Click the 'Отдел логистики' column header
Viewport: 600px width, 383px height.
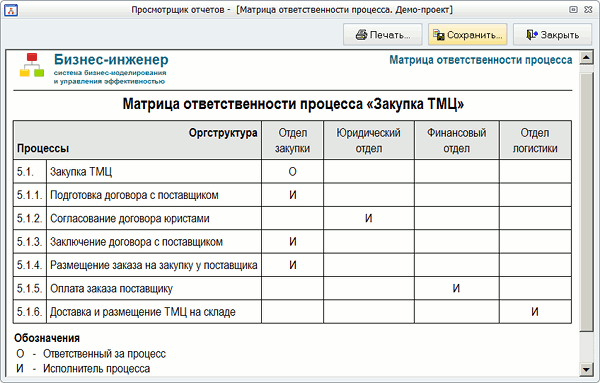tap(535, 140)
